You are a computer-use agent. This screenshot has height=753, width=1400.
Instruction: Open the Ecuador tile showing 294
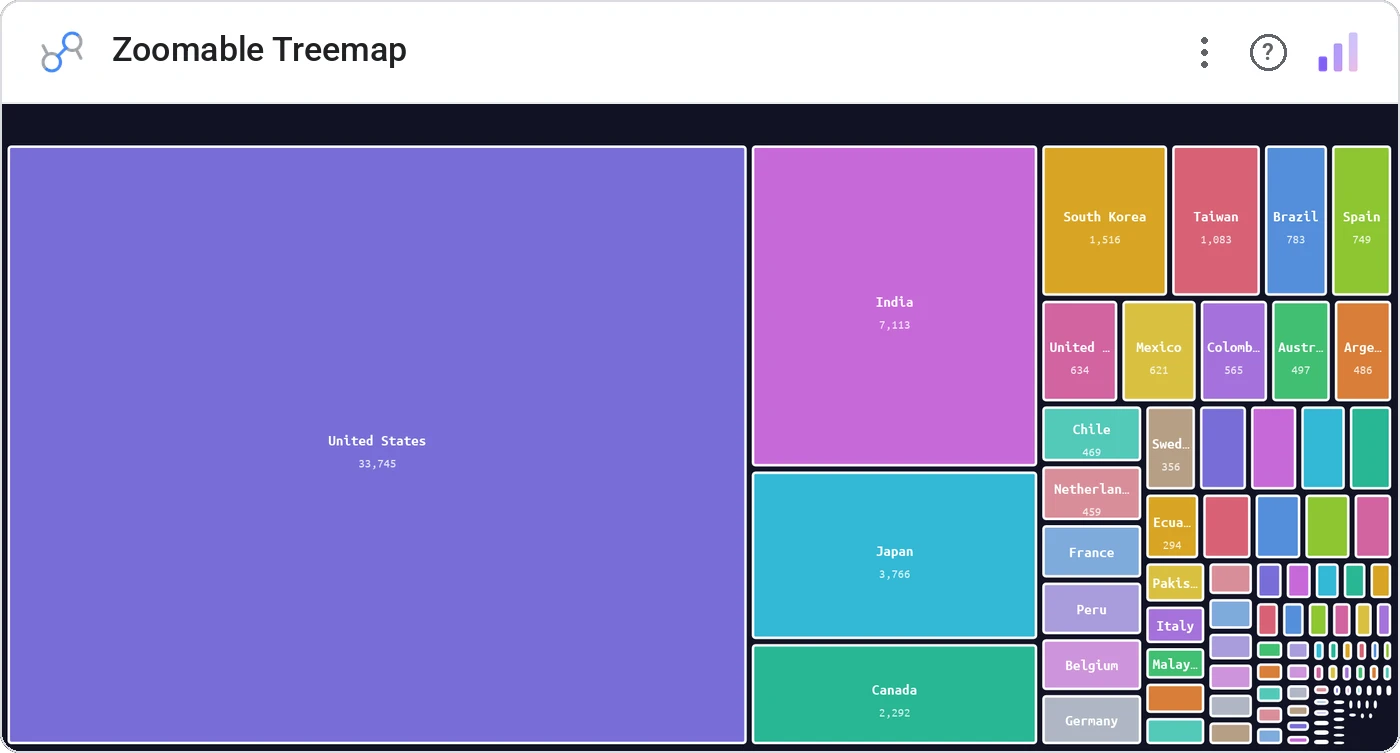[1172, 526]
